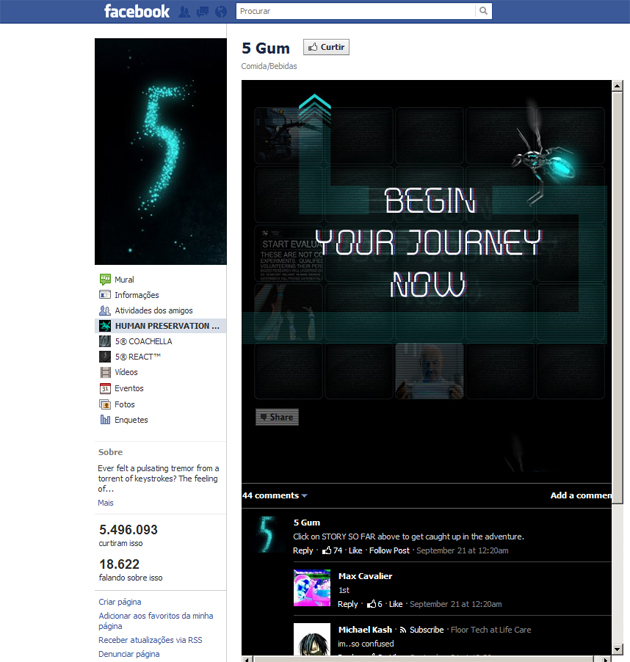Click the 5 Coachella app icon
The height and width of the screenshot is (662, 630).
point(105,341)
